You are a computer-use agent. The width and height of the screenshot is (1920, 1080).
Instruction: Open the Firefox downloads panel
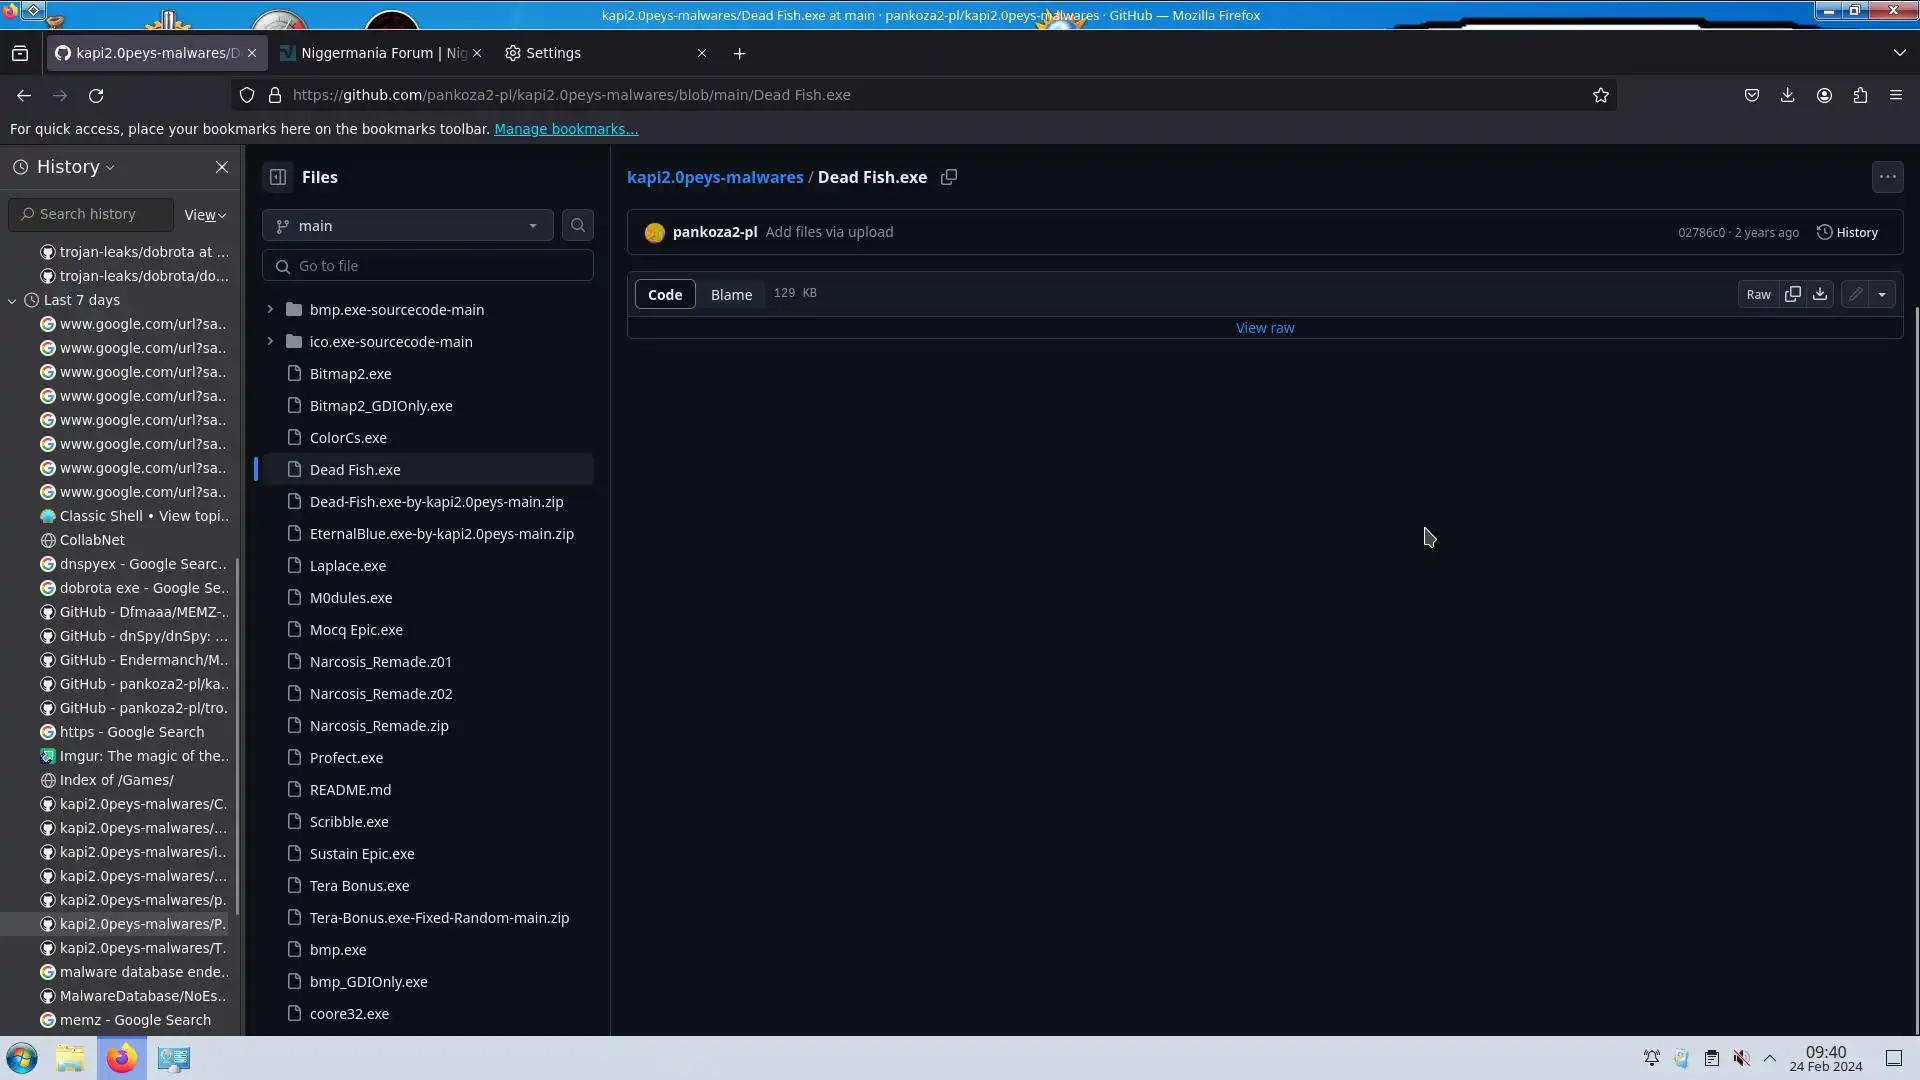1787,95
